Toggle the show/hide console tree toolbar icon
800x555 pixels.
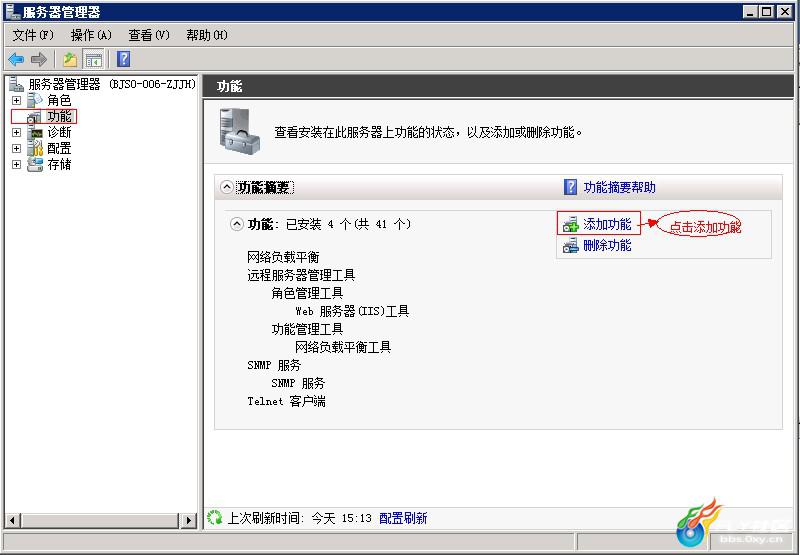coord(94,60)
